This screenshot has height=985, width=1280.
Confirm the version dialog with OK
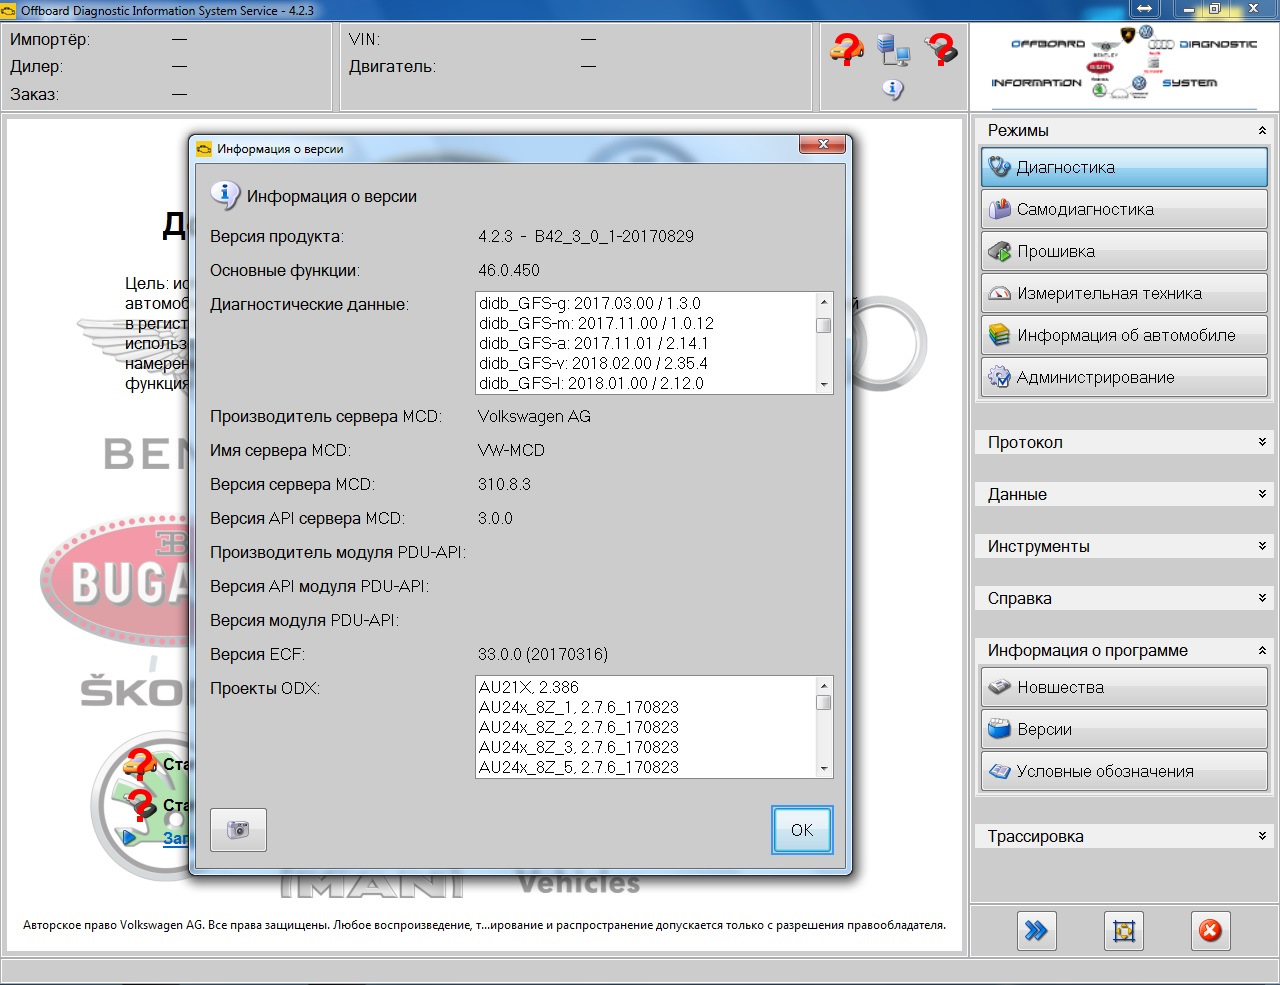click(802, 830)
